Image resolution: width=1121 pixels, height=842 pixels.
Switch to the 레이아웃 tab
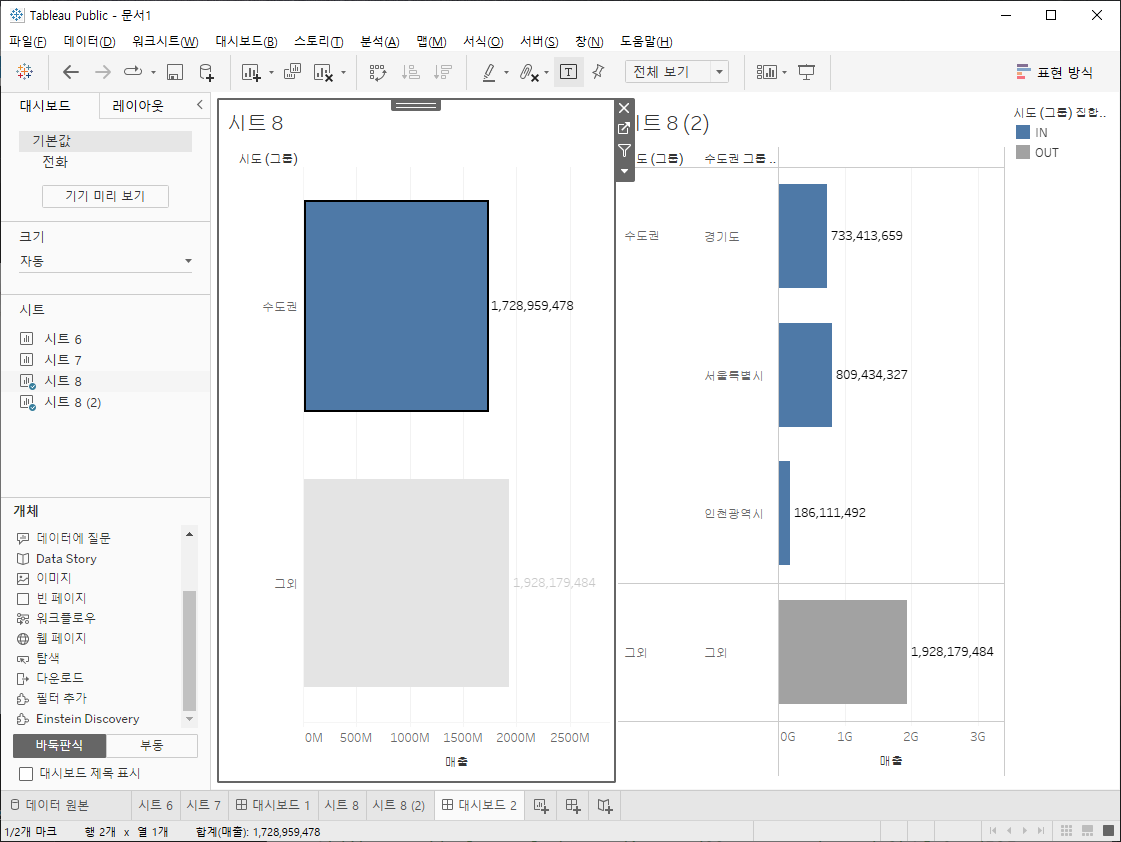point(138,106)
